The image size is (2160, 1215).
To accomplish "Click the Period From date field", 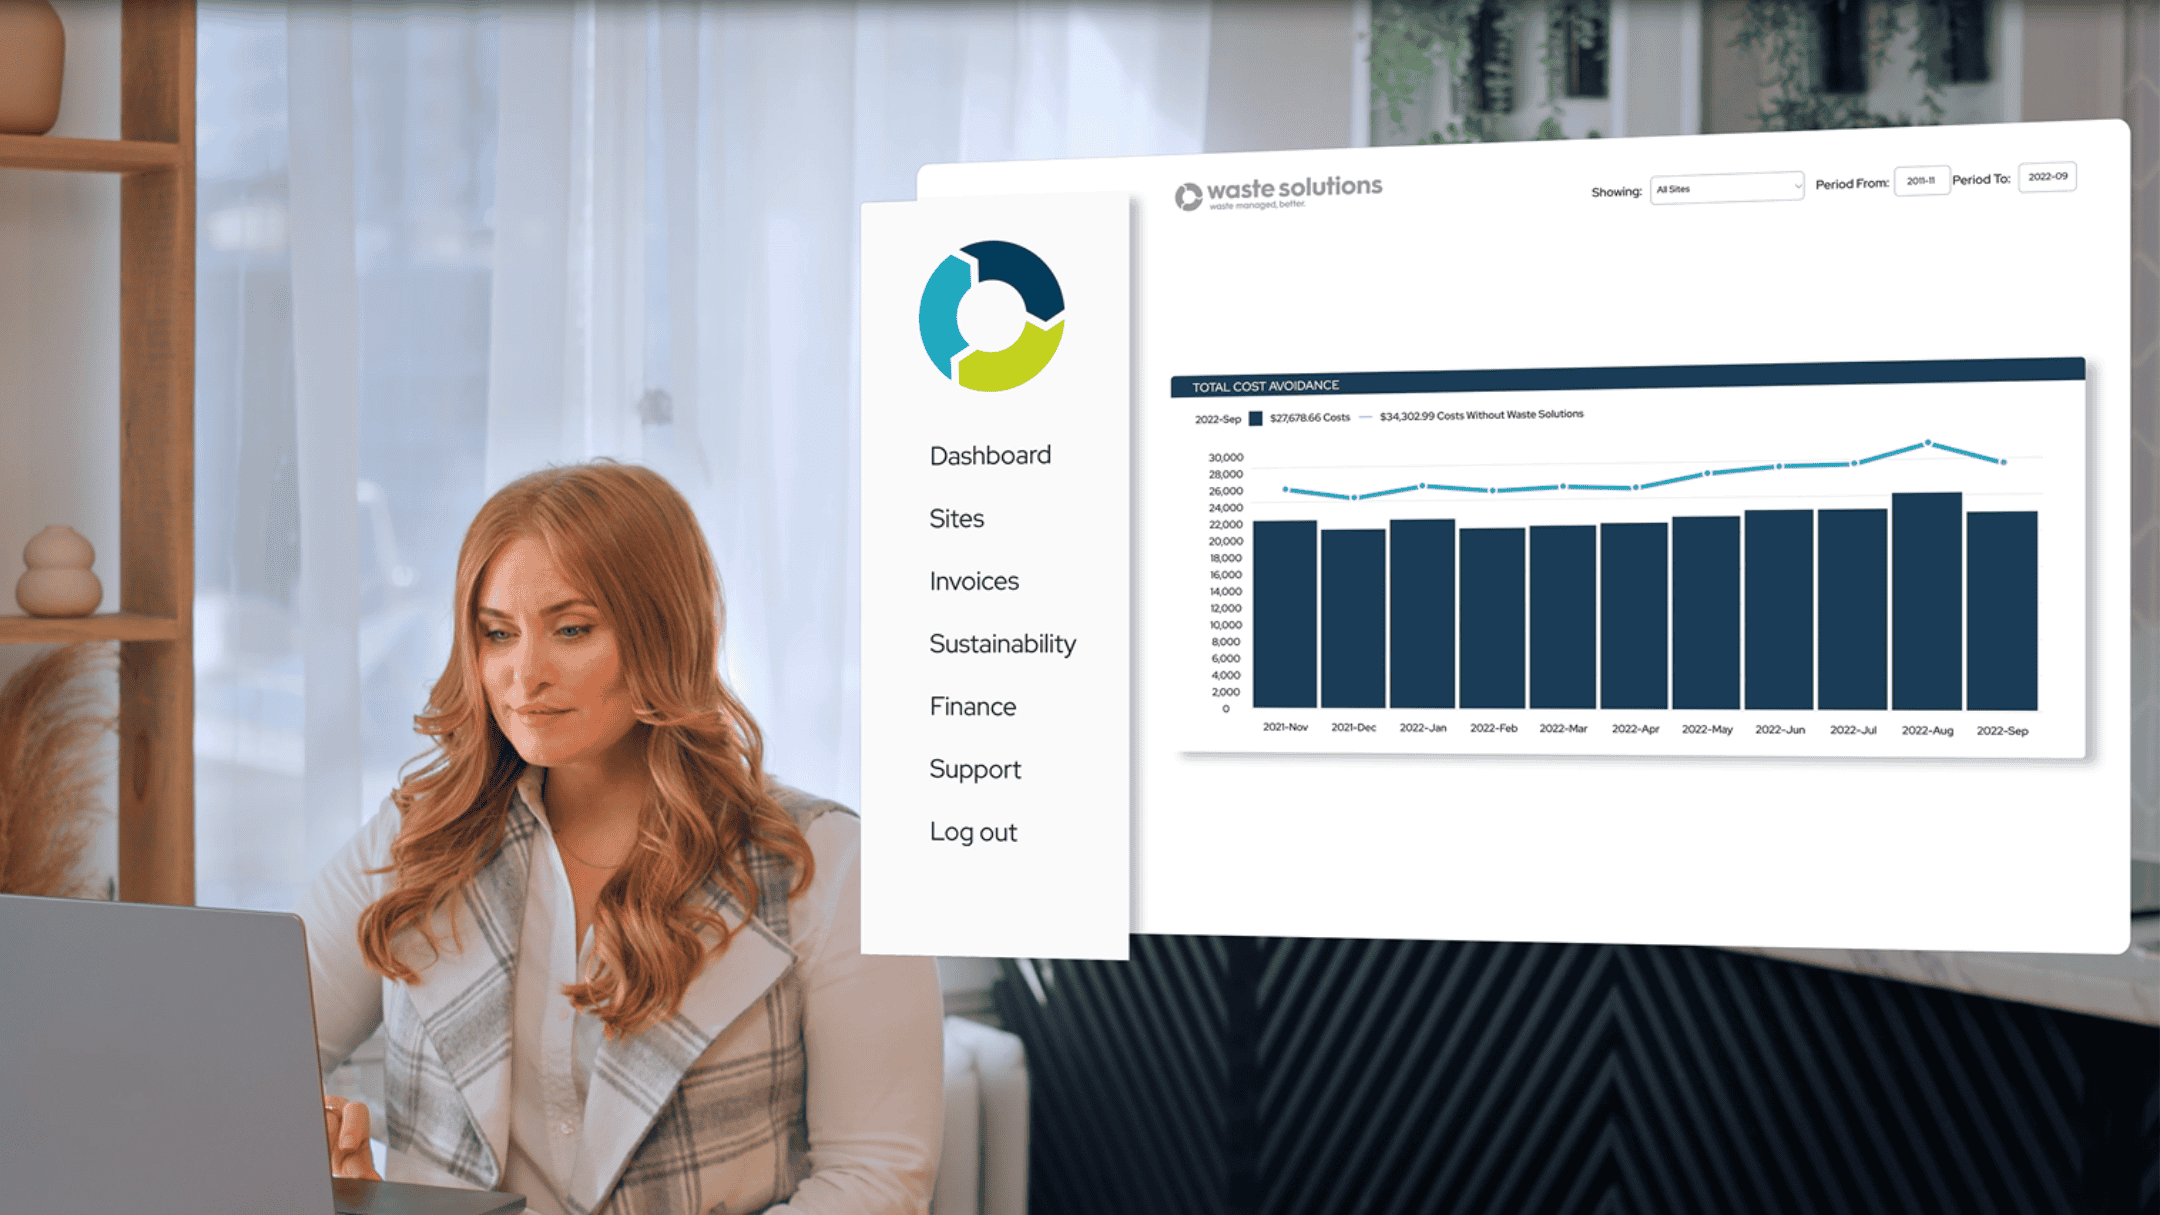I will pos(1921,181).
